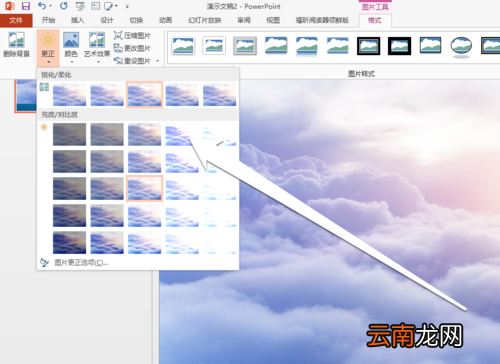Choose brightness 0% contrast +40% thumbnail in last row
Viewport: 500px width, 364px height.
point(144,243)
